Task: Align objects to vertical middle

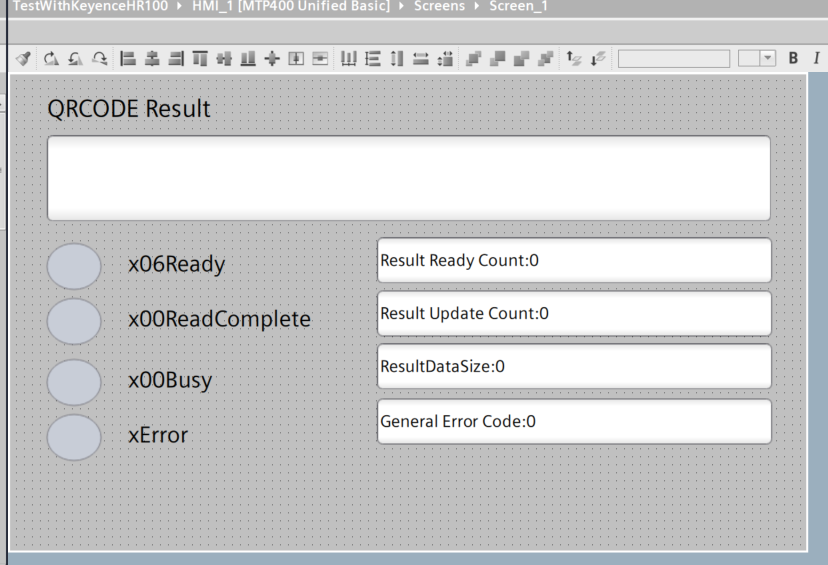Action: [x=224, y=58]
